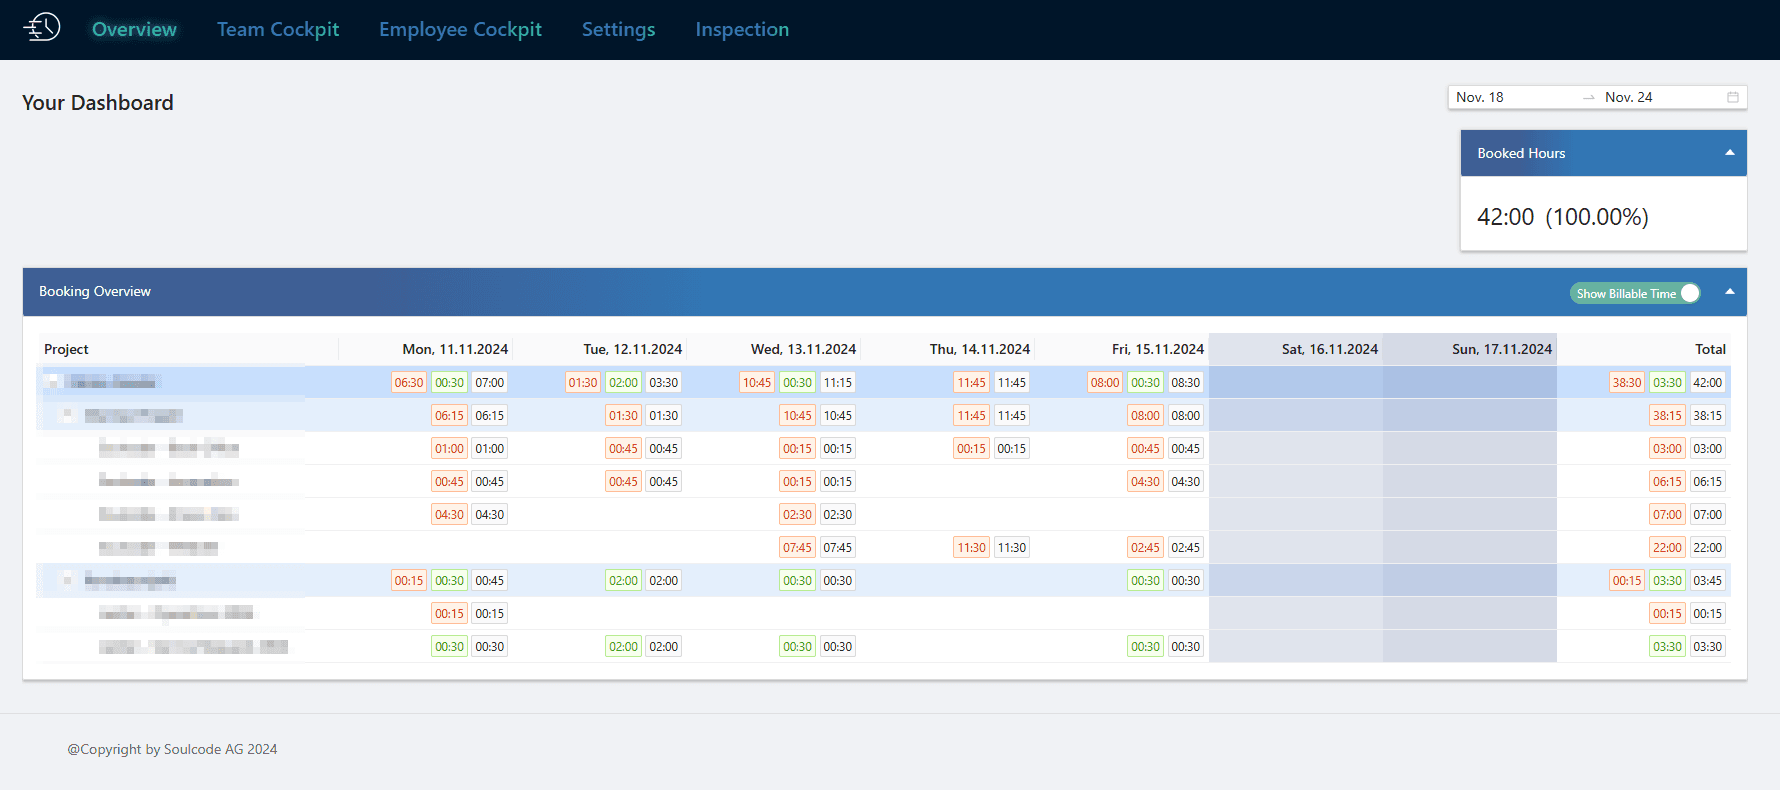Click the white 38:15 cell in Total column
The width and height of the screenshot is (1780, 790).
1708,415
